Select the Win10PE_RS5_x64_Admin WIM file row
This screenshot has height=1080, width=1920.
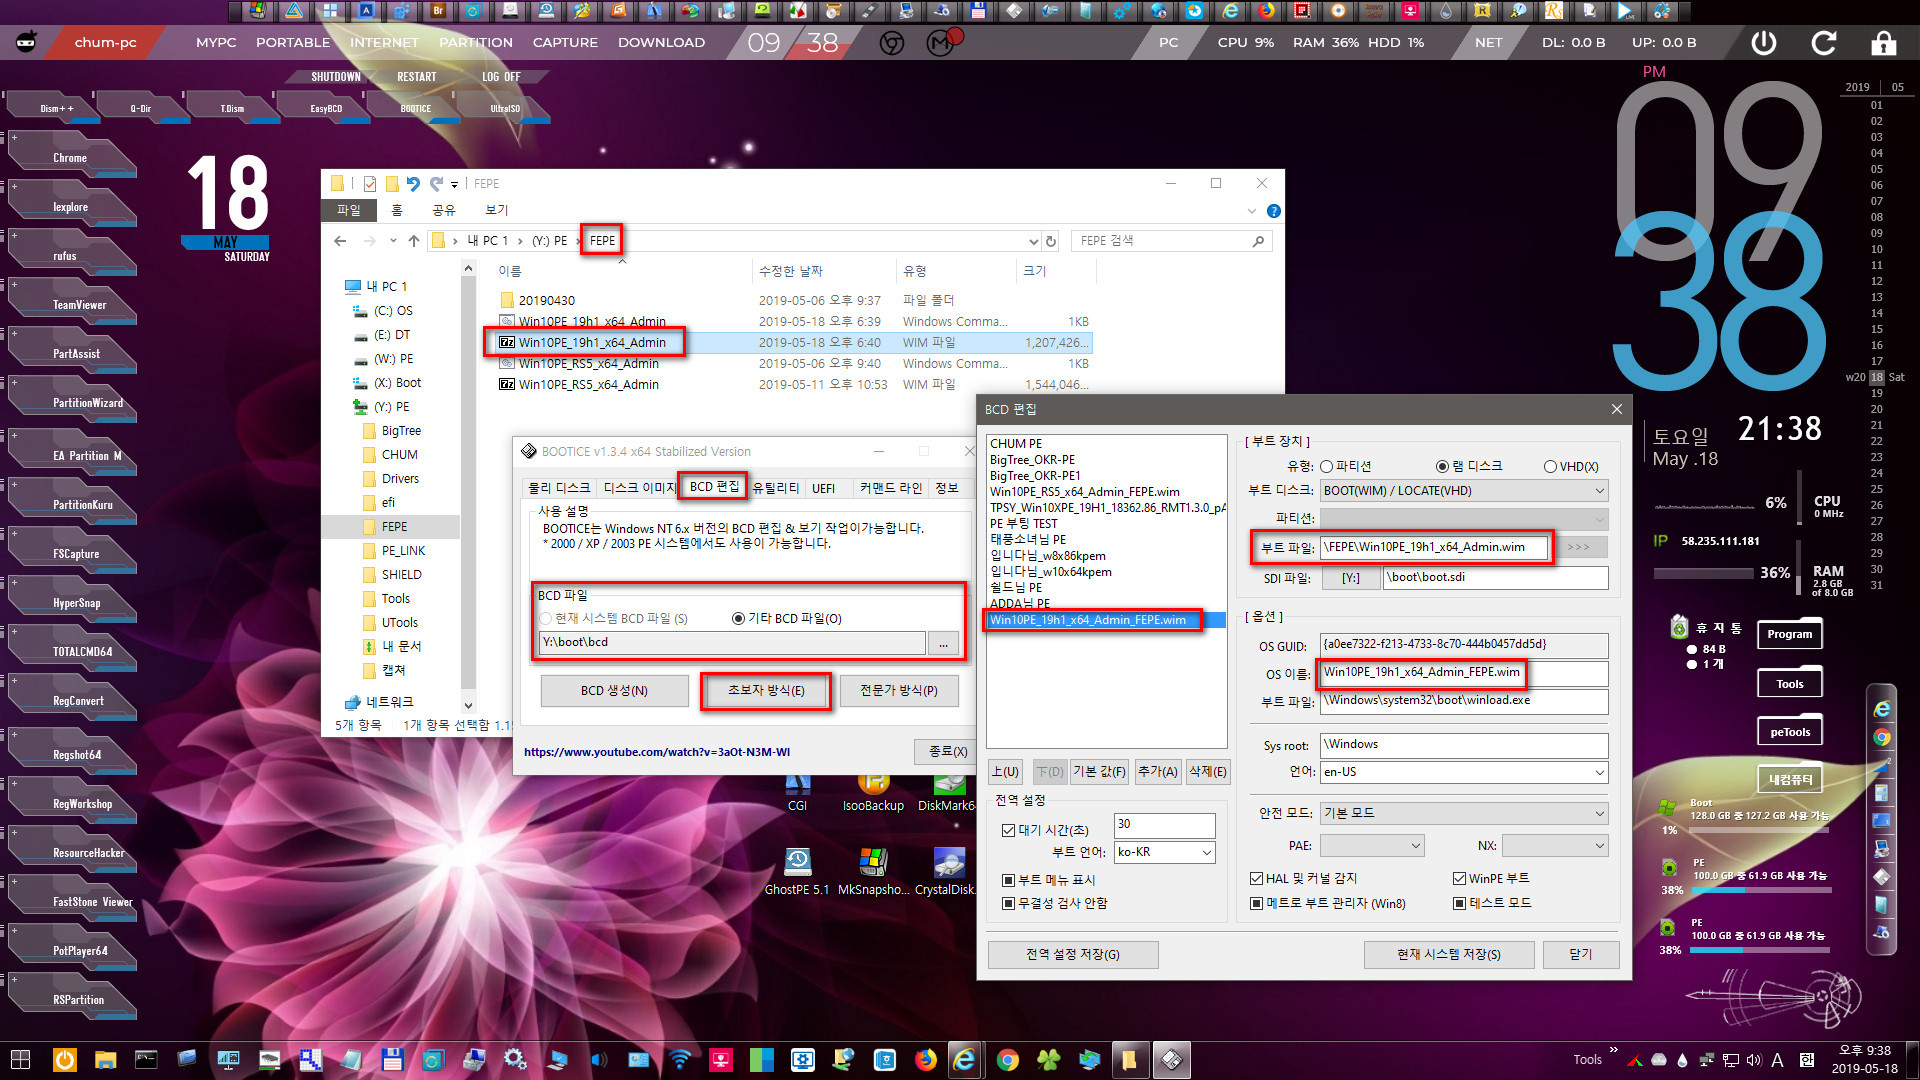click(x=794, y=385)
